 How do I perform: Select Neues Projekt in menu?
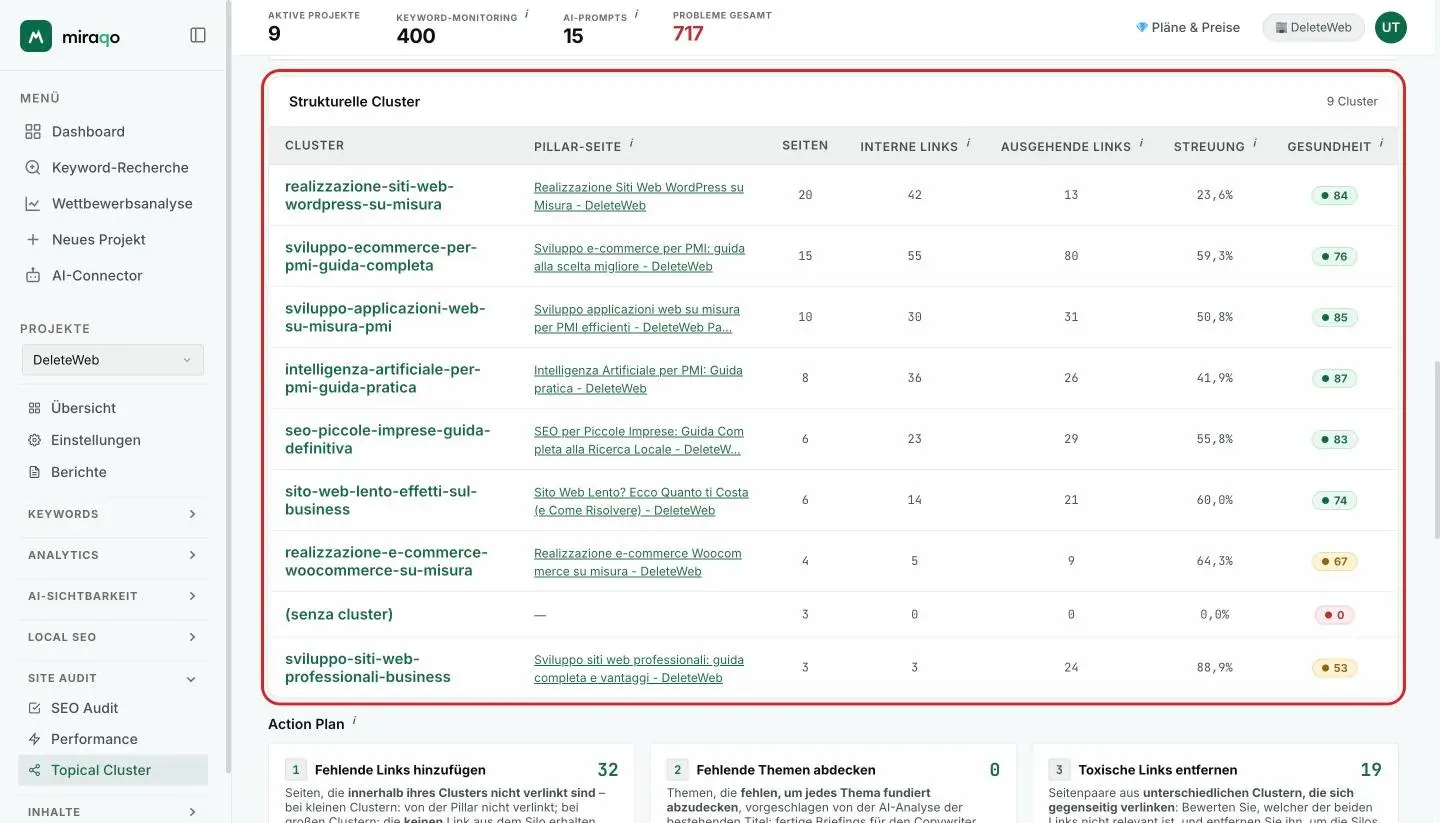coord(113,239)
